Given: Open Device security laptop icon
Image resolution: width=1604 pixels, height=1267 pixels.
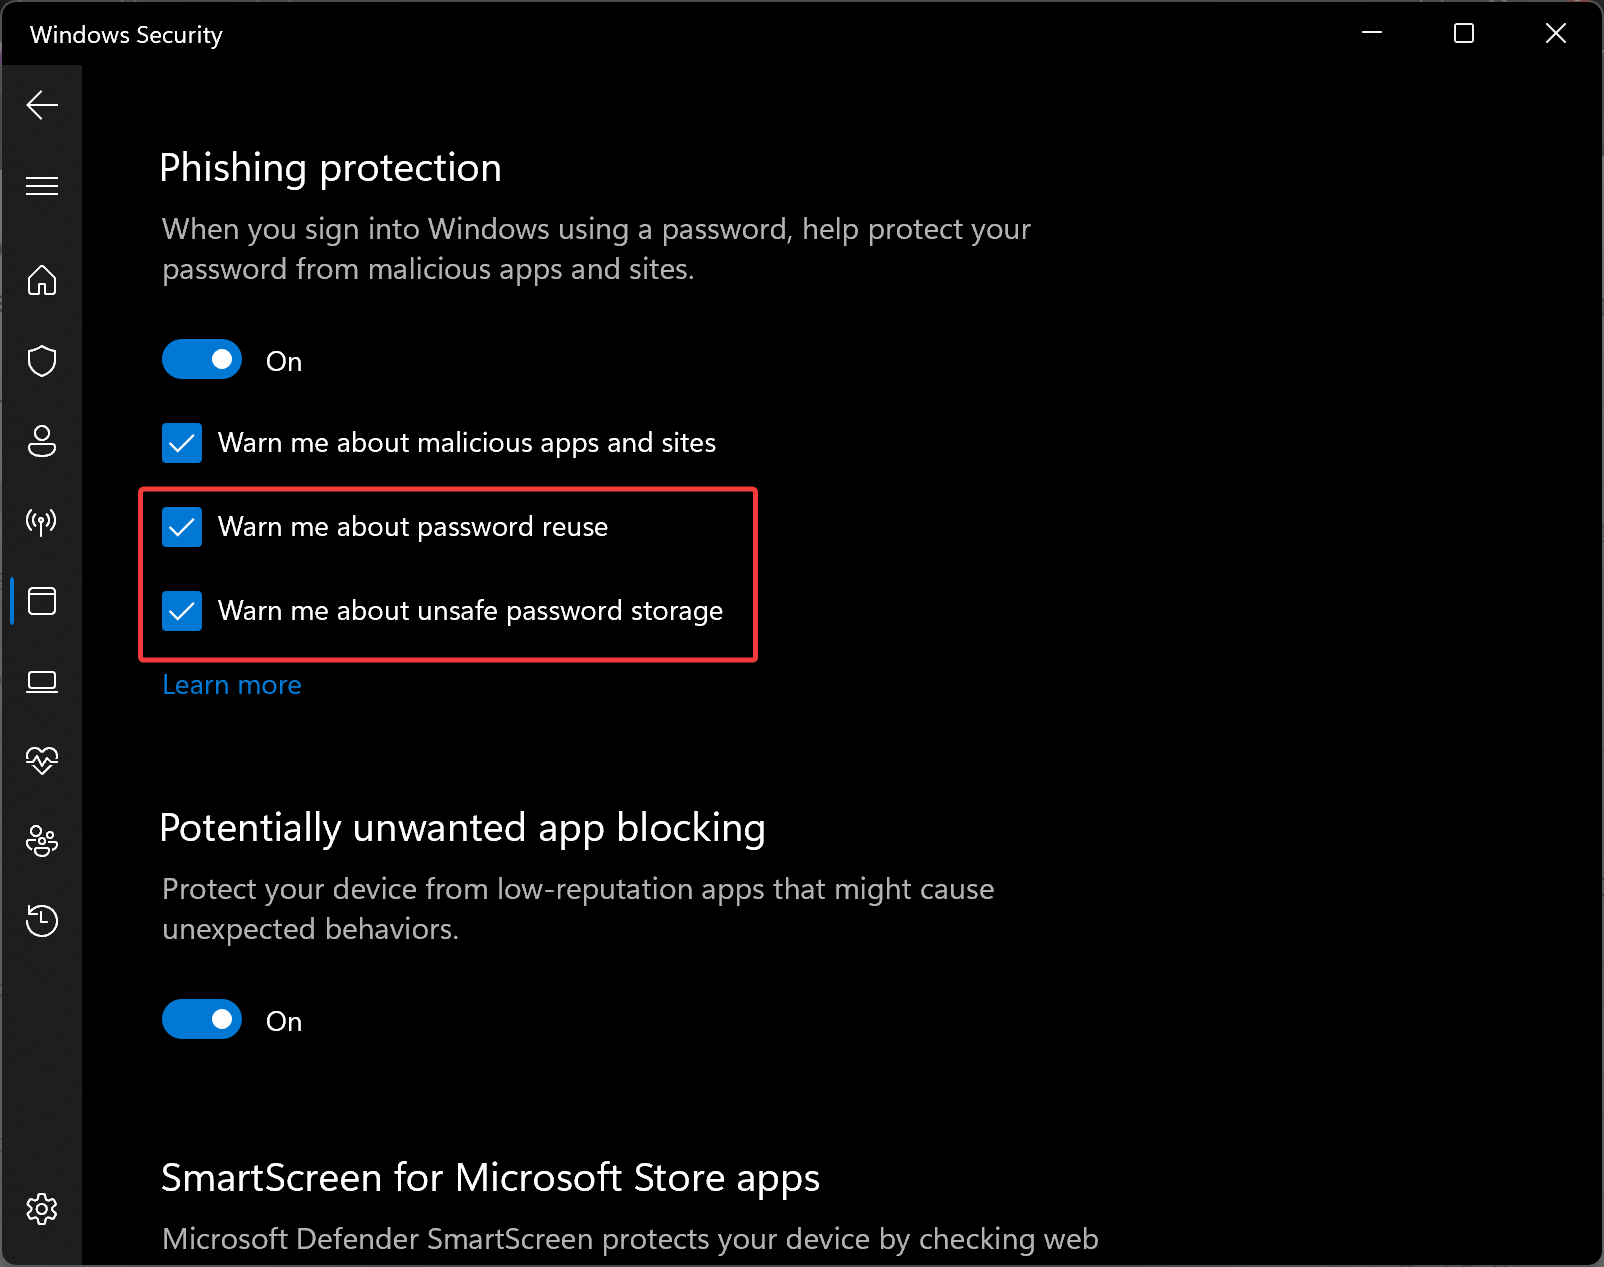Looking at the screenshot, I should [x=42, y=682].
